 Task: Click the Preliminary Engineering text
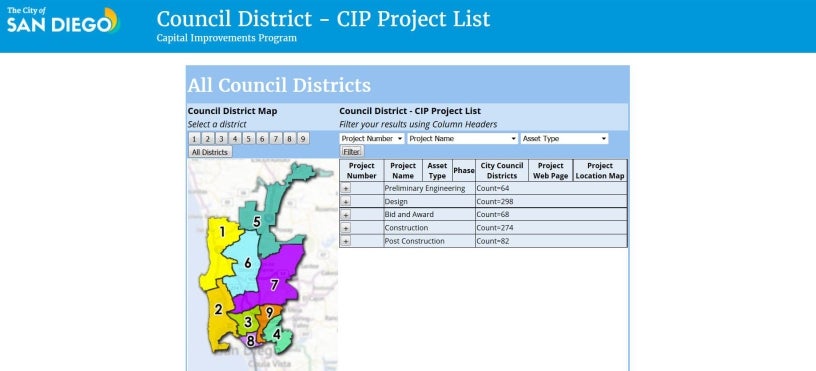(425, 188)
